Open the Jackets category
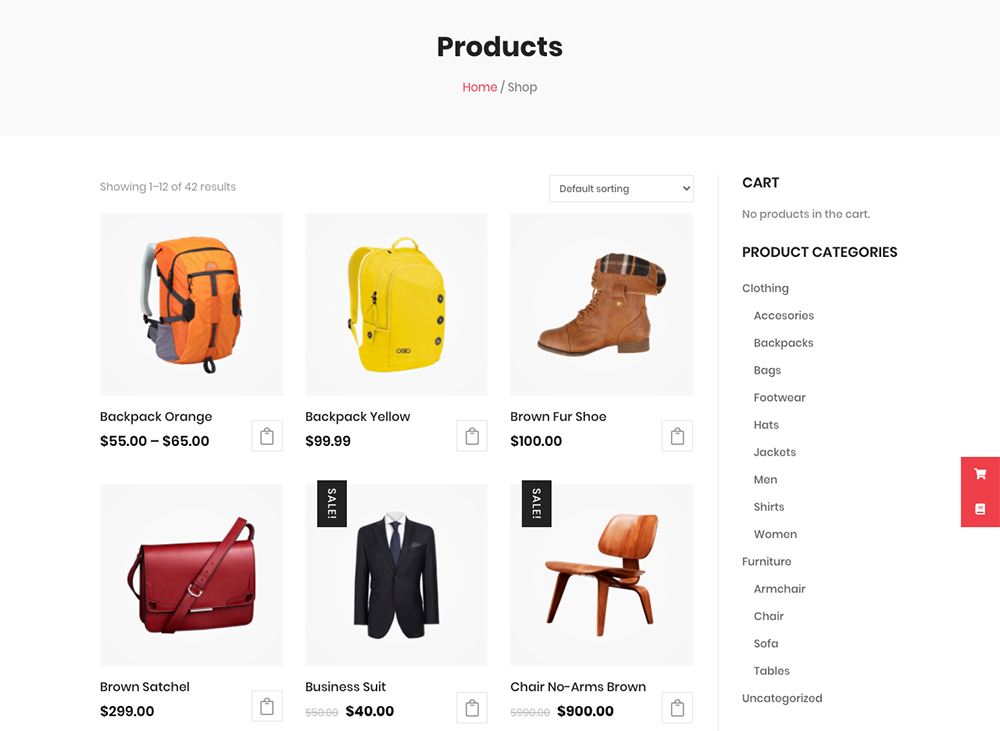Viewport: 1000px width, 731px height. tap(775, 452)
